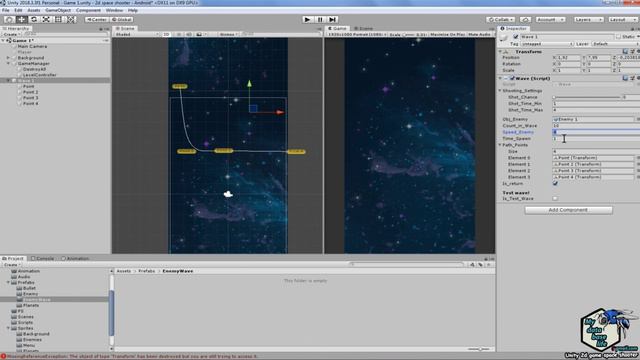Image resolution: width=640 pixels, height=360 pixels.
Task: Adjust the Shot_Chance slider
Action: (x=587, y=97)
